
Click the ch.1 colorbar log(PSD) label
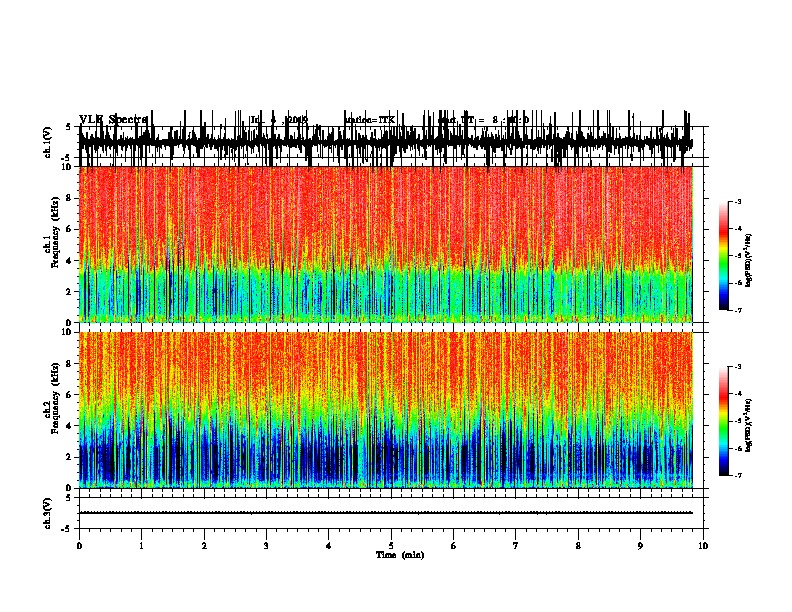tap(748, 261)
